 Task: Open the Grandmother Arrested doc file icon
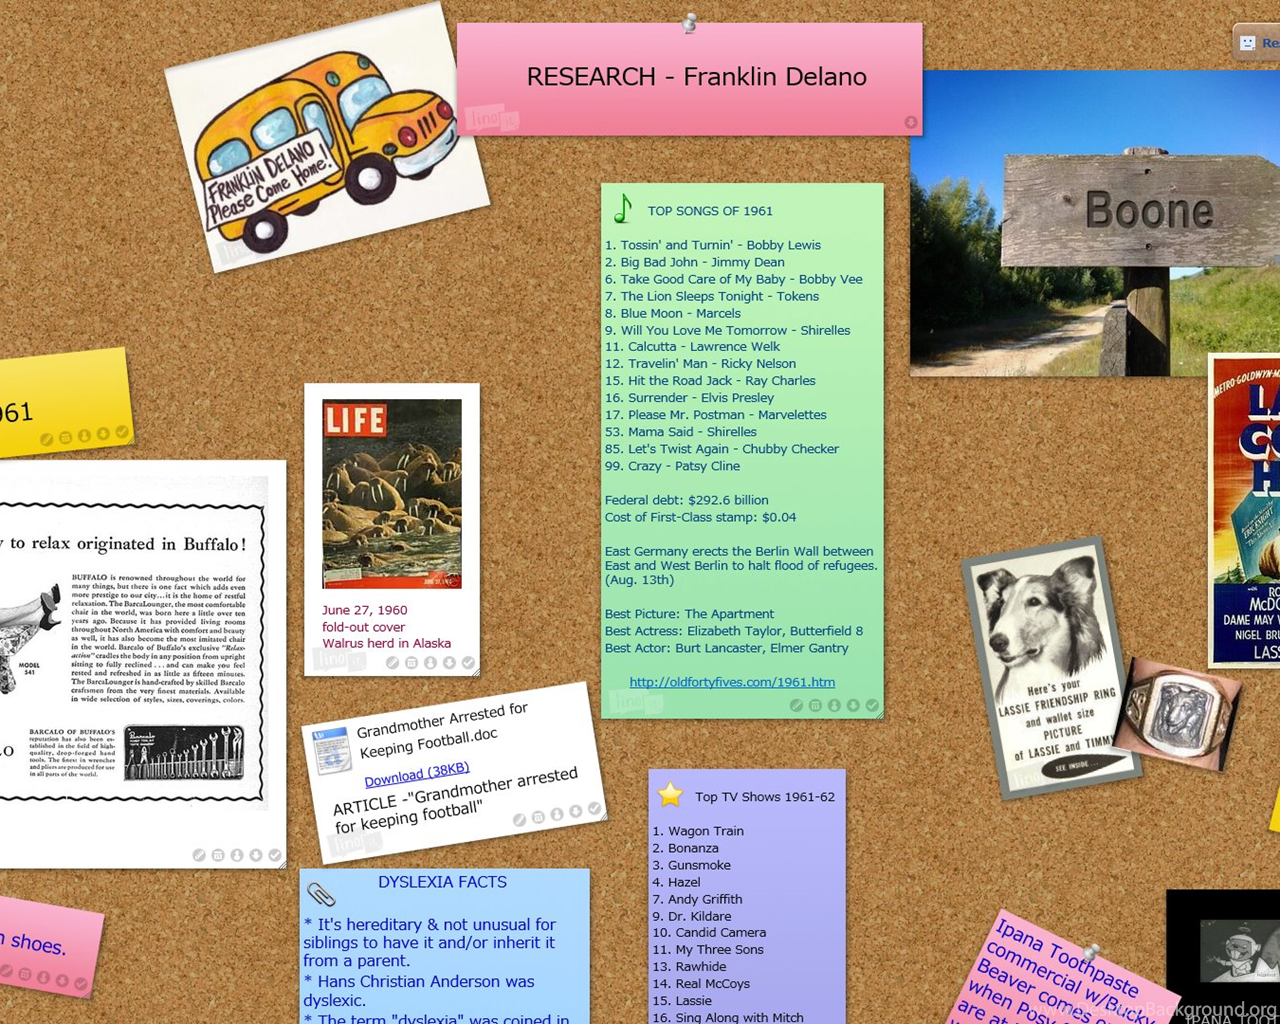pos(331,752)
